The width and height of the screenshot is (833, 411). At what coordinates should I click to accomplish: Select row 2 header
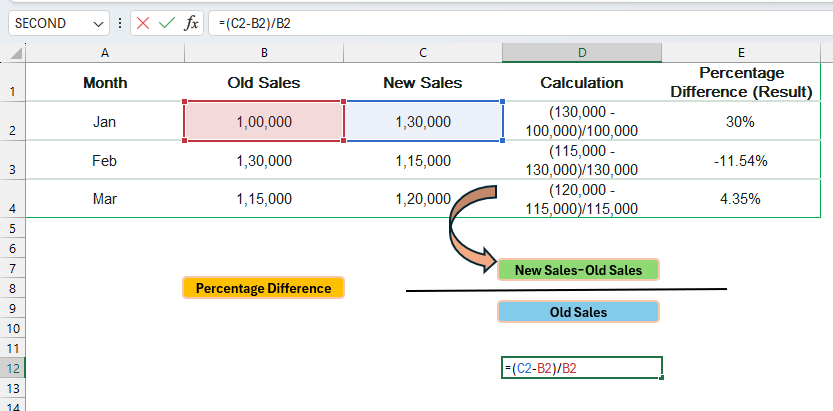(x=13, y=121)
